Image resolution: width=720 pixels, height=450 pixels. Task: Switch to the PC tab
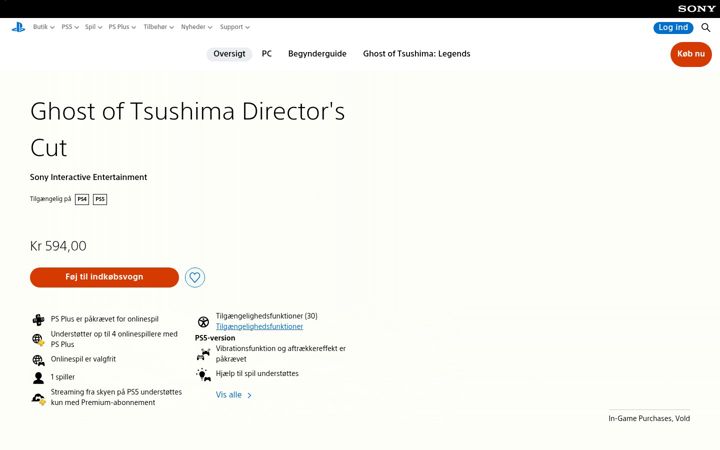pyautogui.click(x=267, y=54)
